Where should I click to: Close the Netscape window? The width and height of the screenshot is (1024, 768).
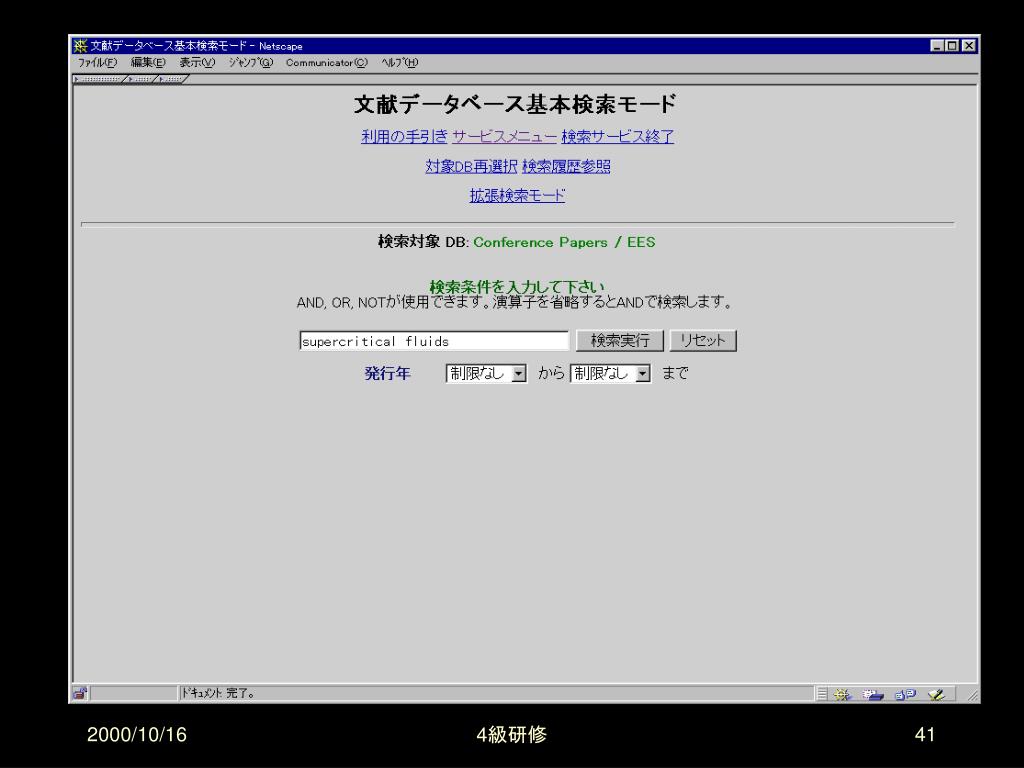pyautogui.click(x=969, y=46)
